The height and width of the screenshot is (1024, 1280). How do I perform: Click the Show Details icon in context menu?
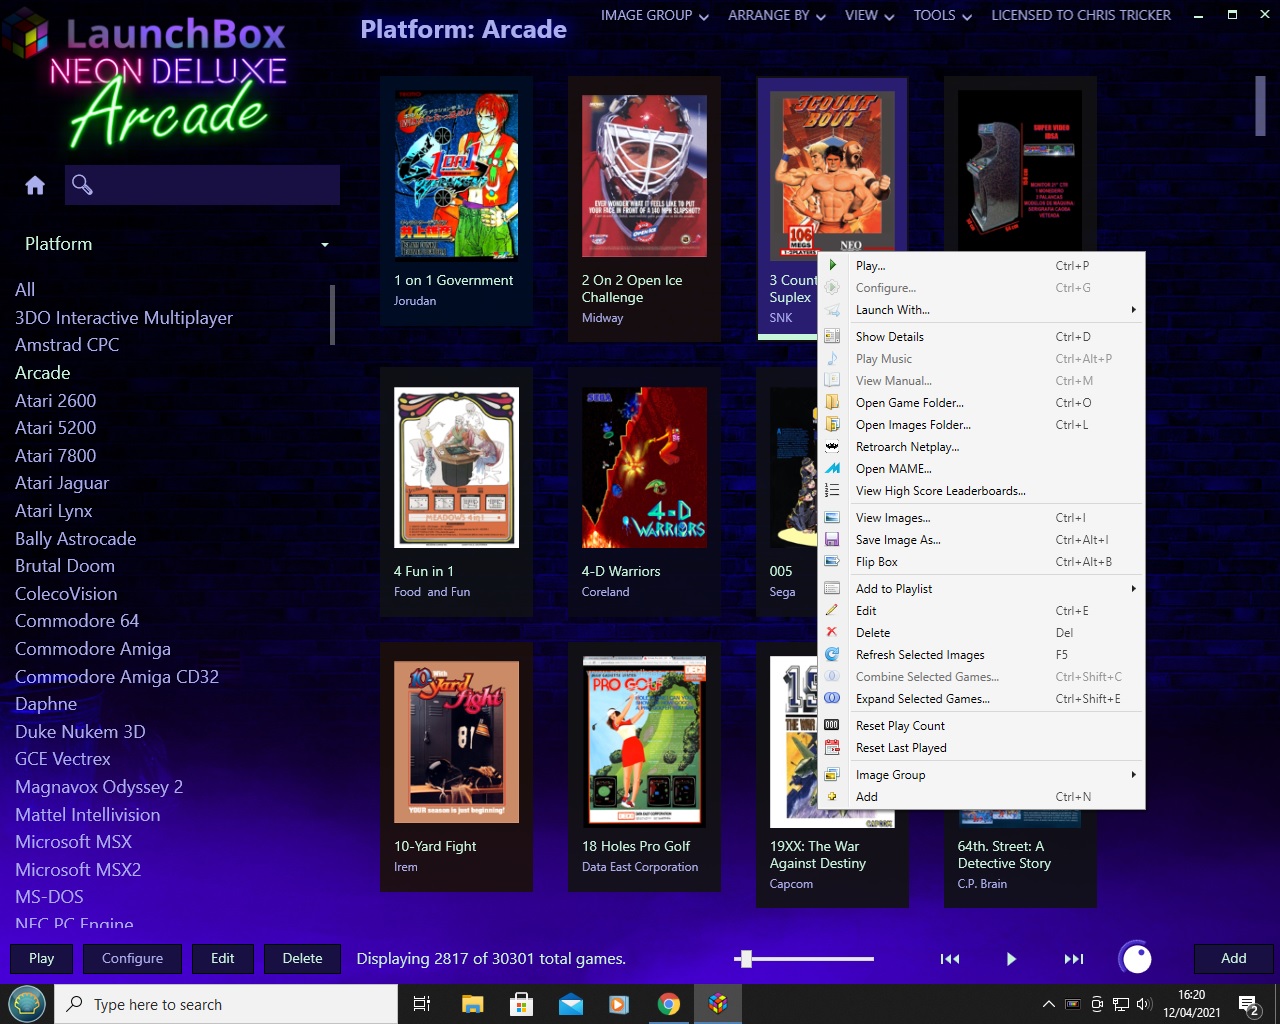click(832, 336)
